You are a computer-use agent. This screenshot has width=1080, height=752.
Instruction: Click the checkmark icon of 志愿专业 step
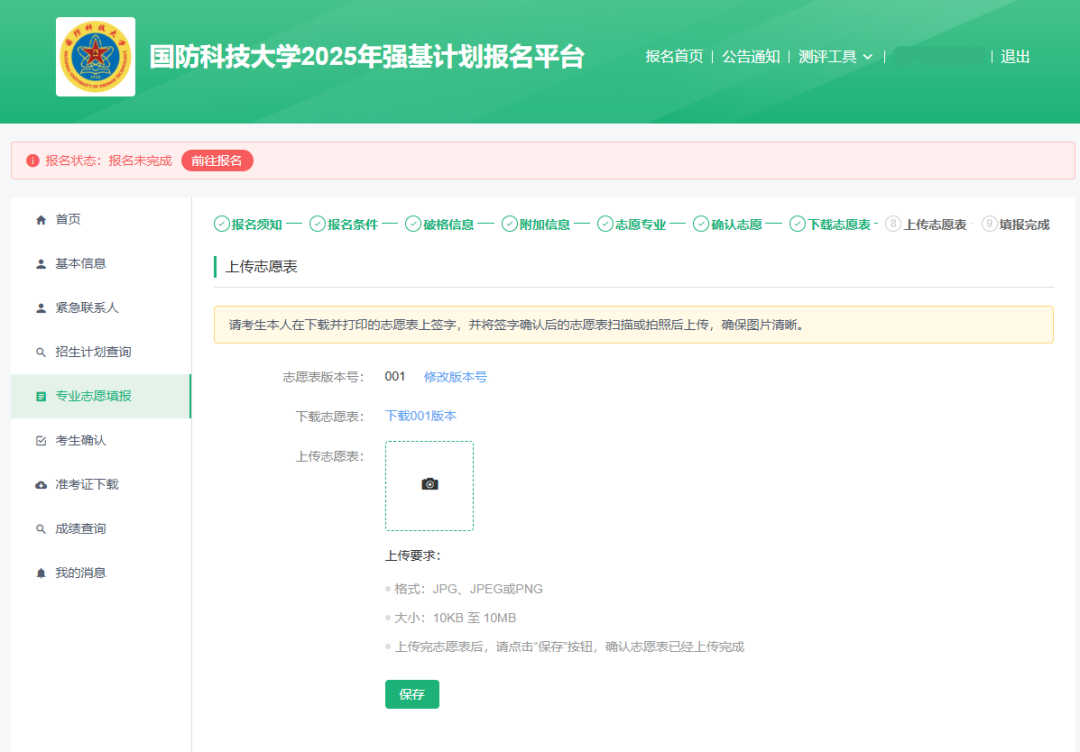605,224
